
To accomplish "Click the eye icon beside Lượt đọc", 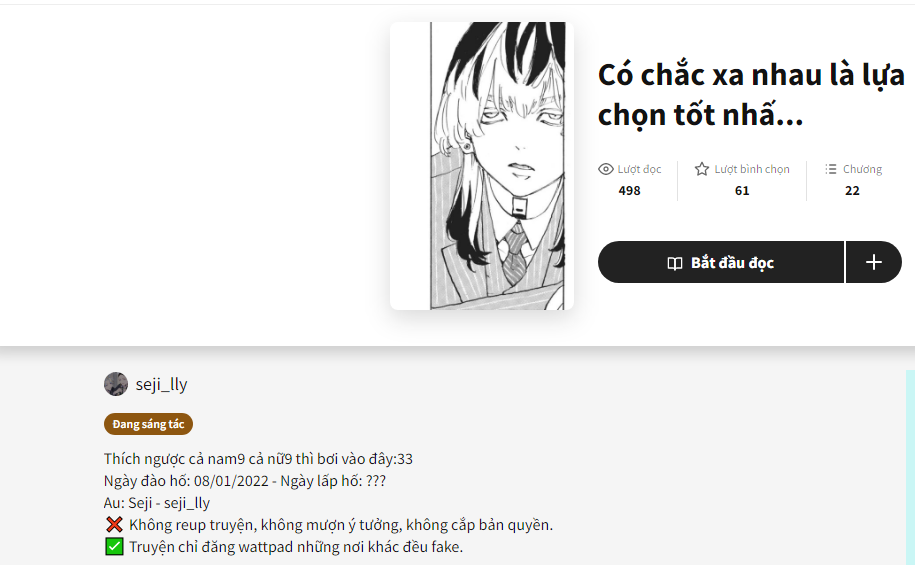I will click(606, 169).
